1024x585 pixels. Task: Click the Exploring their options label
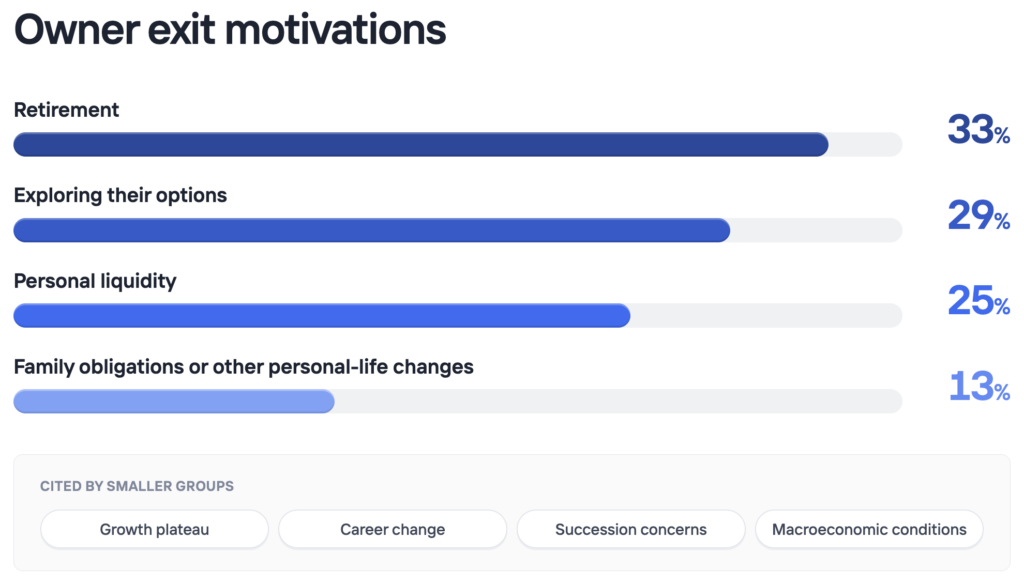coord(120,195)
